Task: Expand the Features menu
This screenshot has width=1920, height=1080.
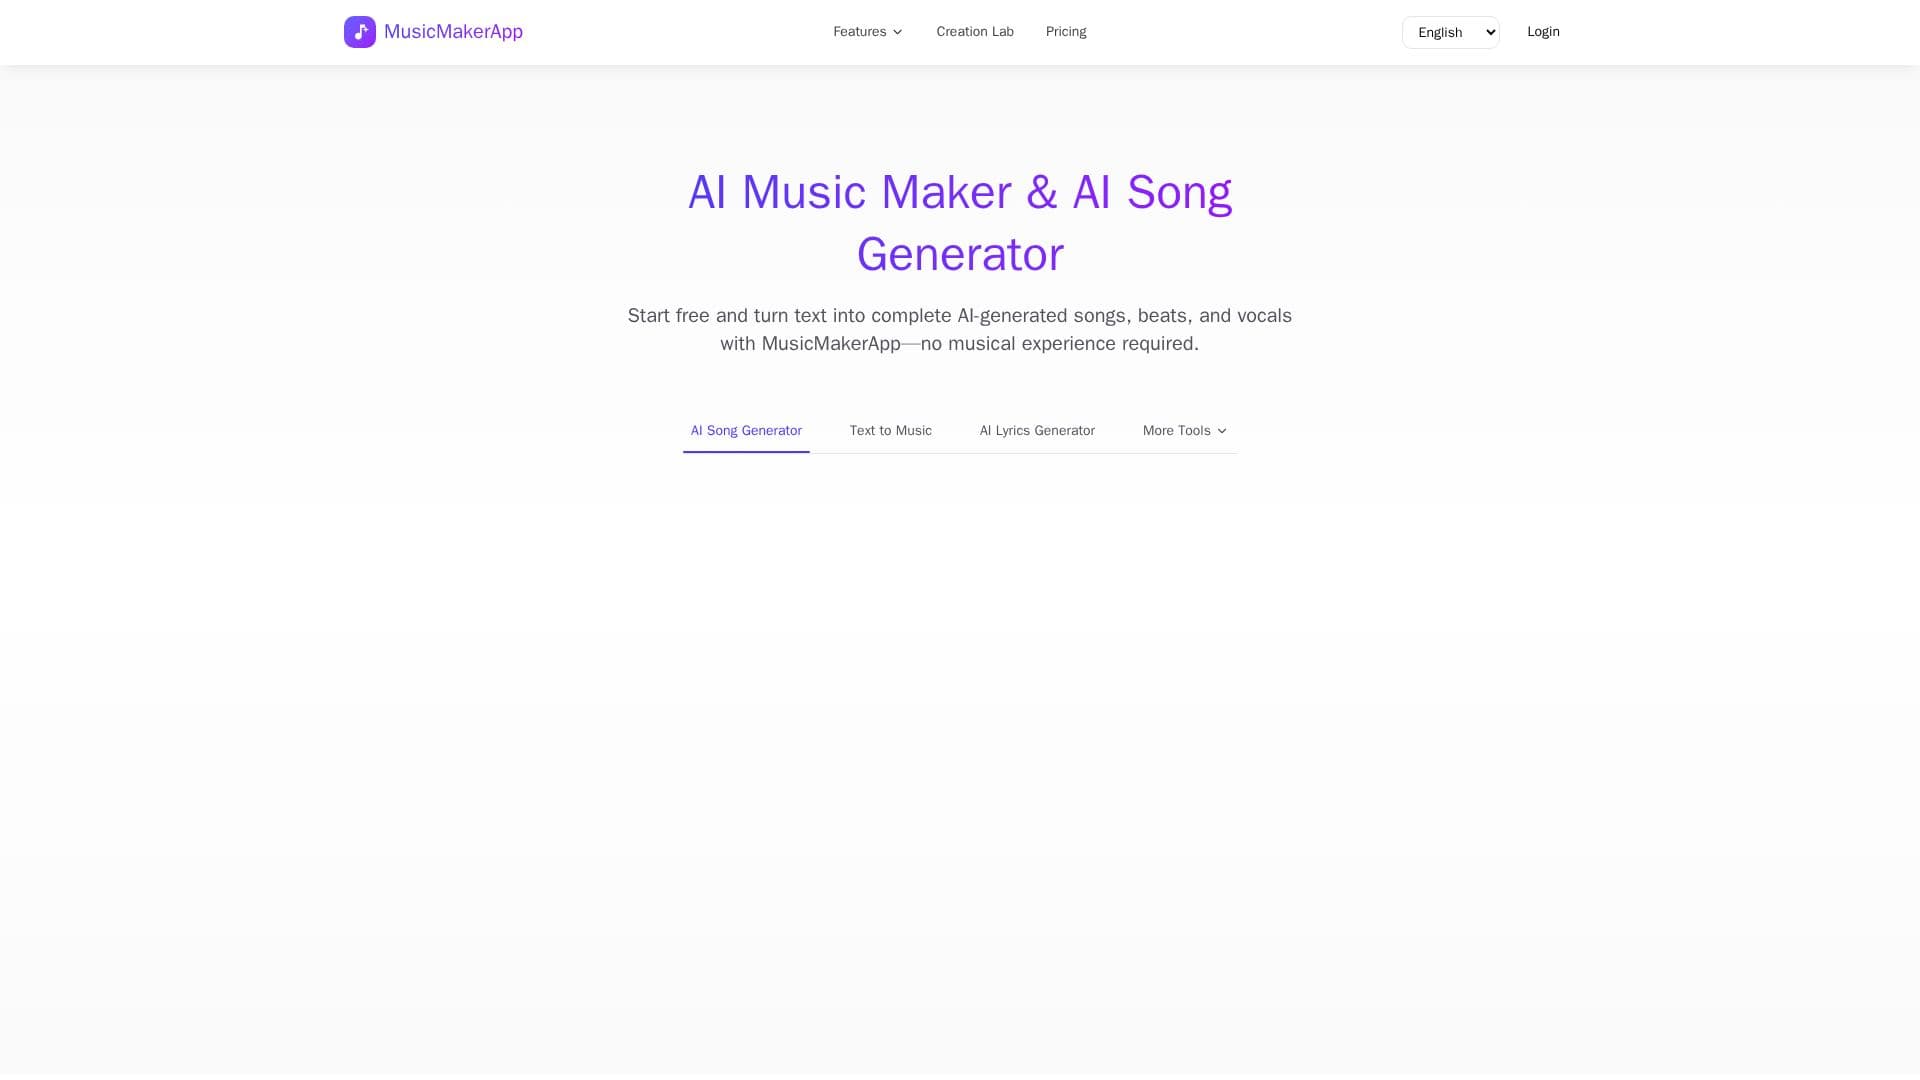Action: pos(868,32)
